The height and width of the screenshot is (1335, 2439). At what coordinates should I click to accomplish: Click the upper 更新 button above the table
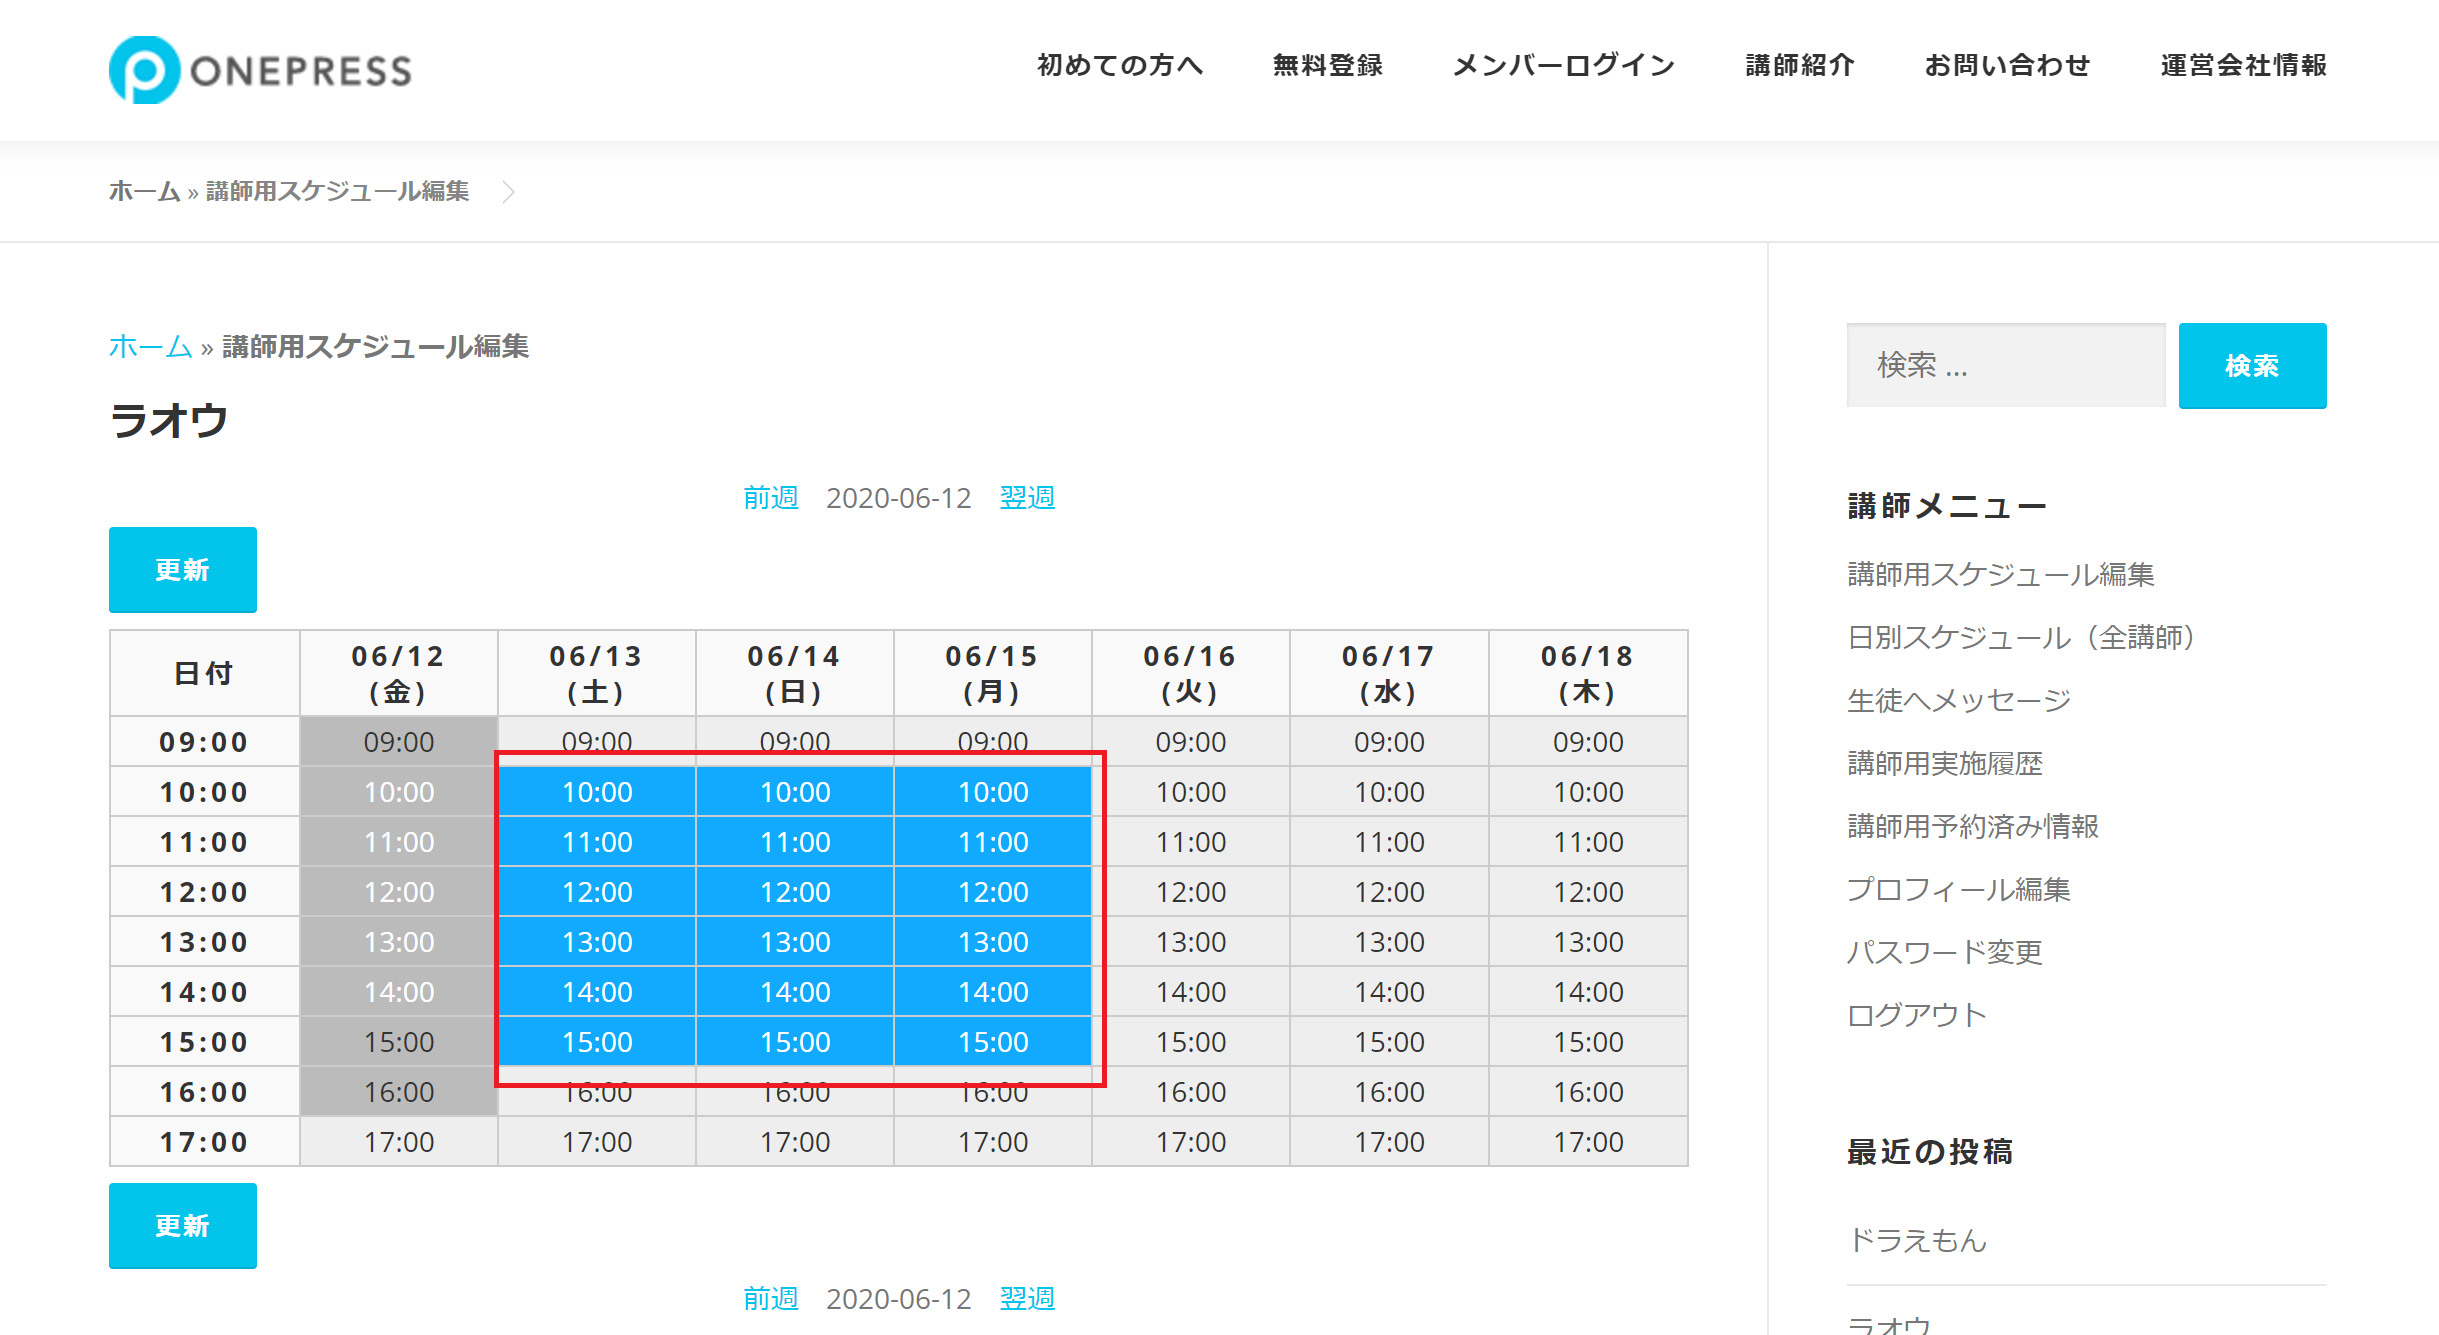pos(183,569)
